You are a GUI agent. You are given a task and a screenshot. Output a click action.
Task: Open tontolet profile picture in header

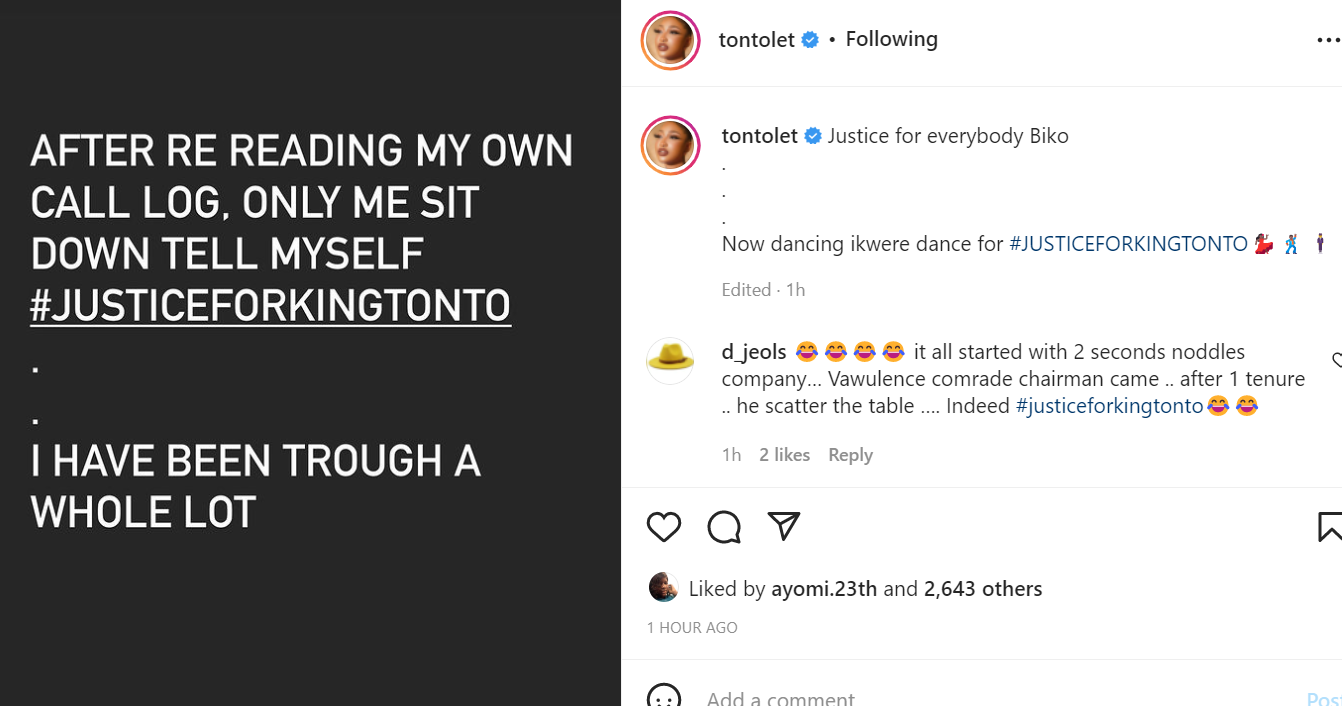pos(670,41)
